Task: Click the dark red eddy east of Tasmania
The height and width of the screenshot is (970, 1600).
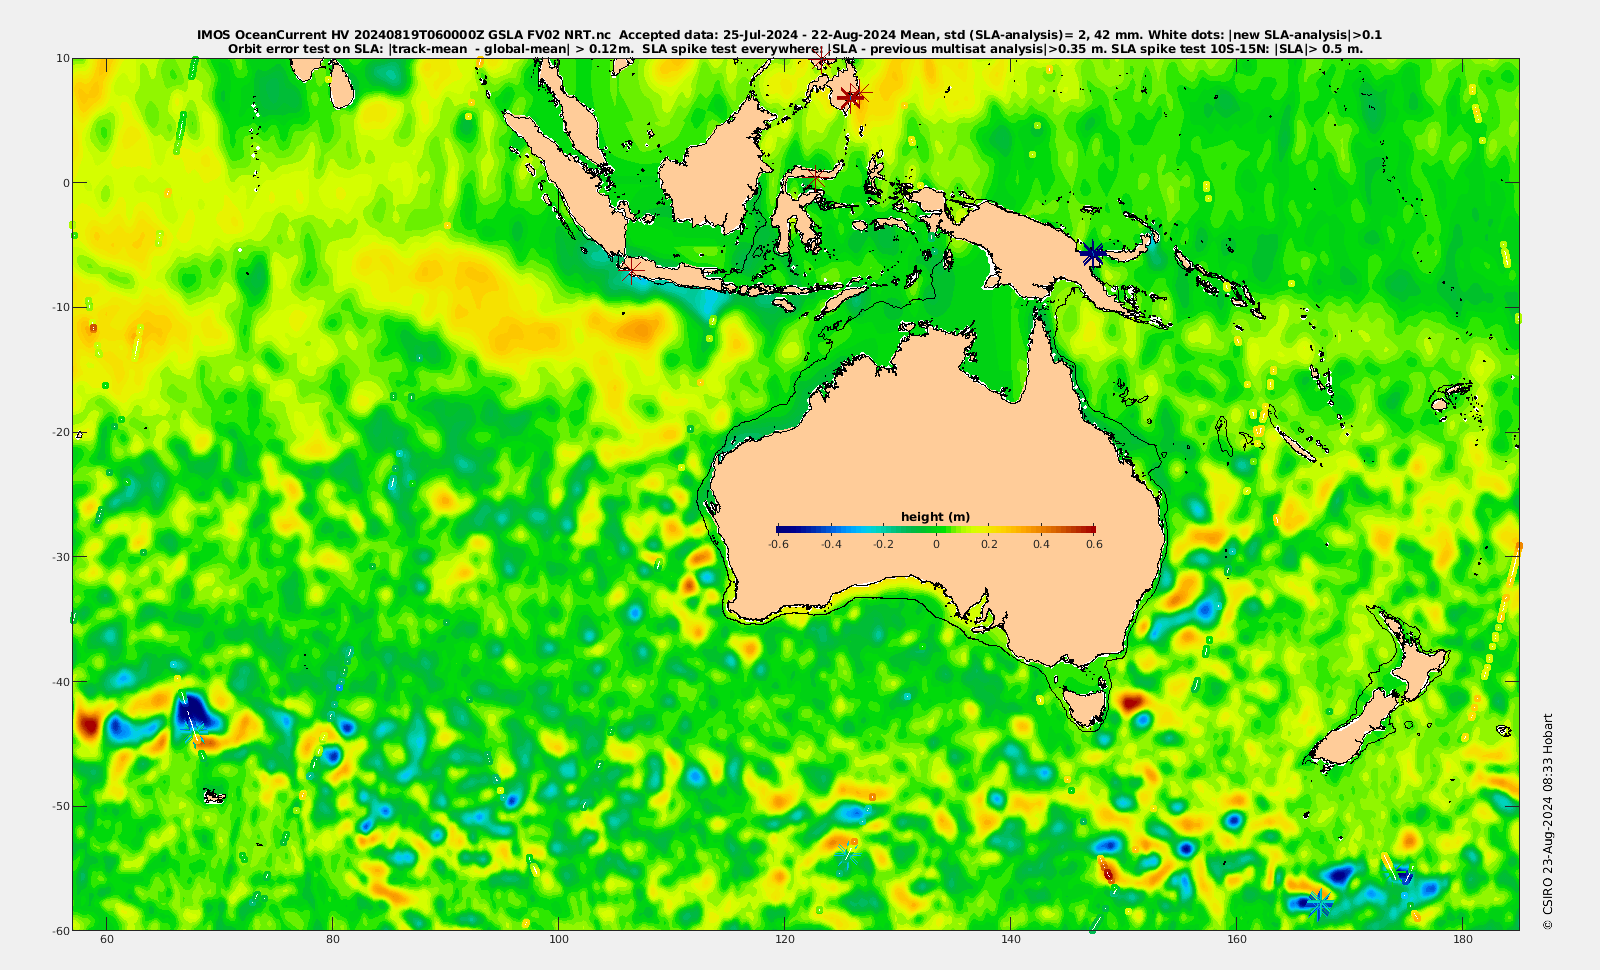Action: (x=1133, y=702)
